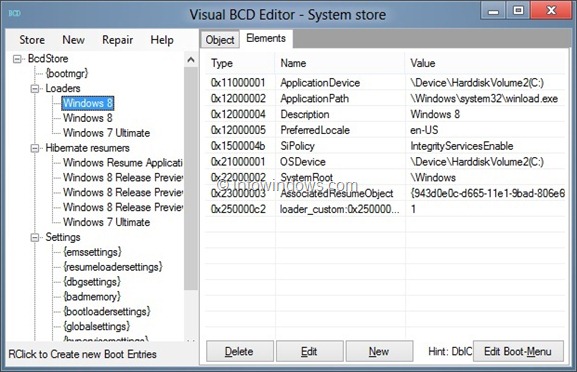This screenshot has width=577, height=372.
Task: Collapse the Loaders tree node
Action: [x=35, y=89]
